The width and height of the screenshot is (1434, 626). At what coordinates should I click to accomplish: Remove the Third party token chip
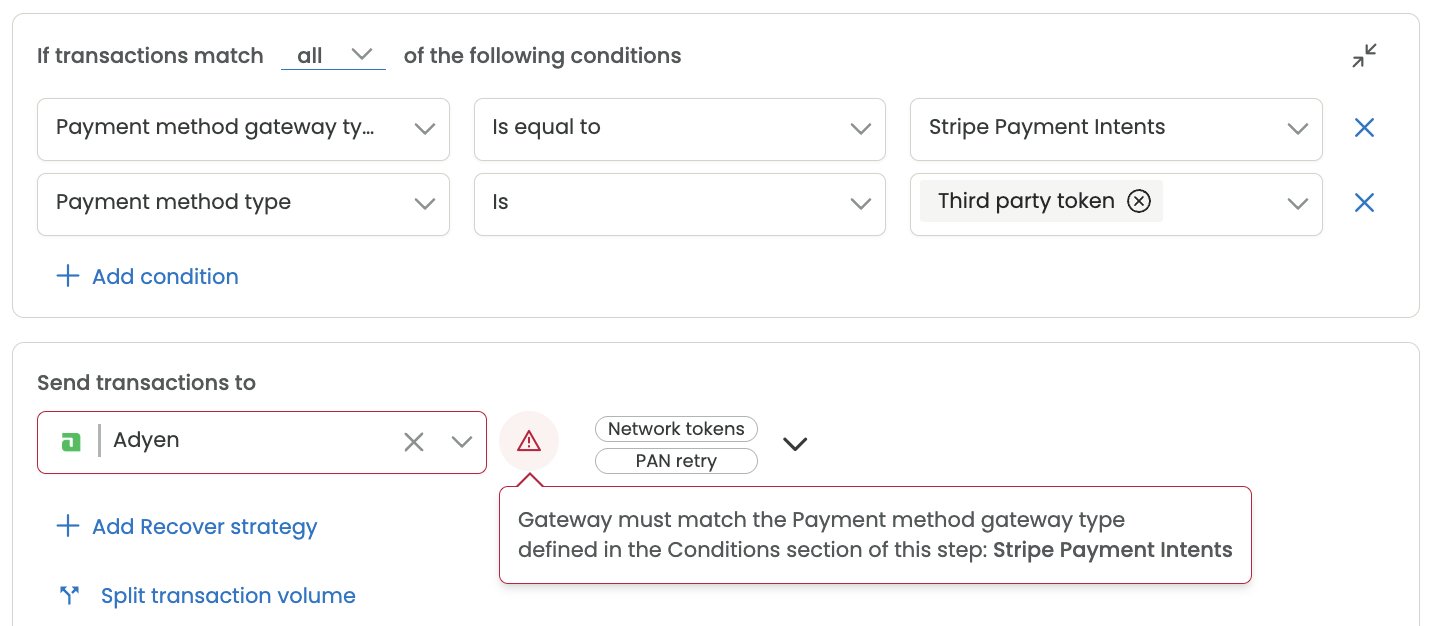click(1139, 202)
